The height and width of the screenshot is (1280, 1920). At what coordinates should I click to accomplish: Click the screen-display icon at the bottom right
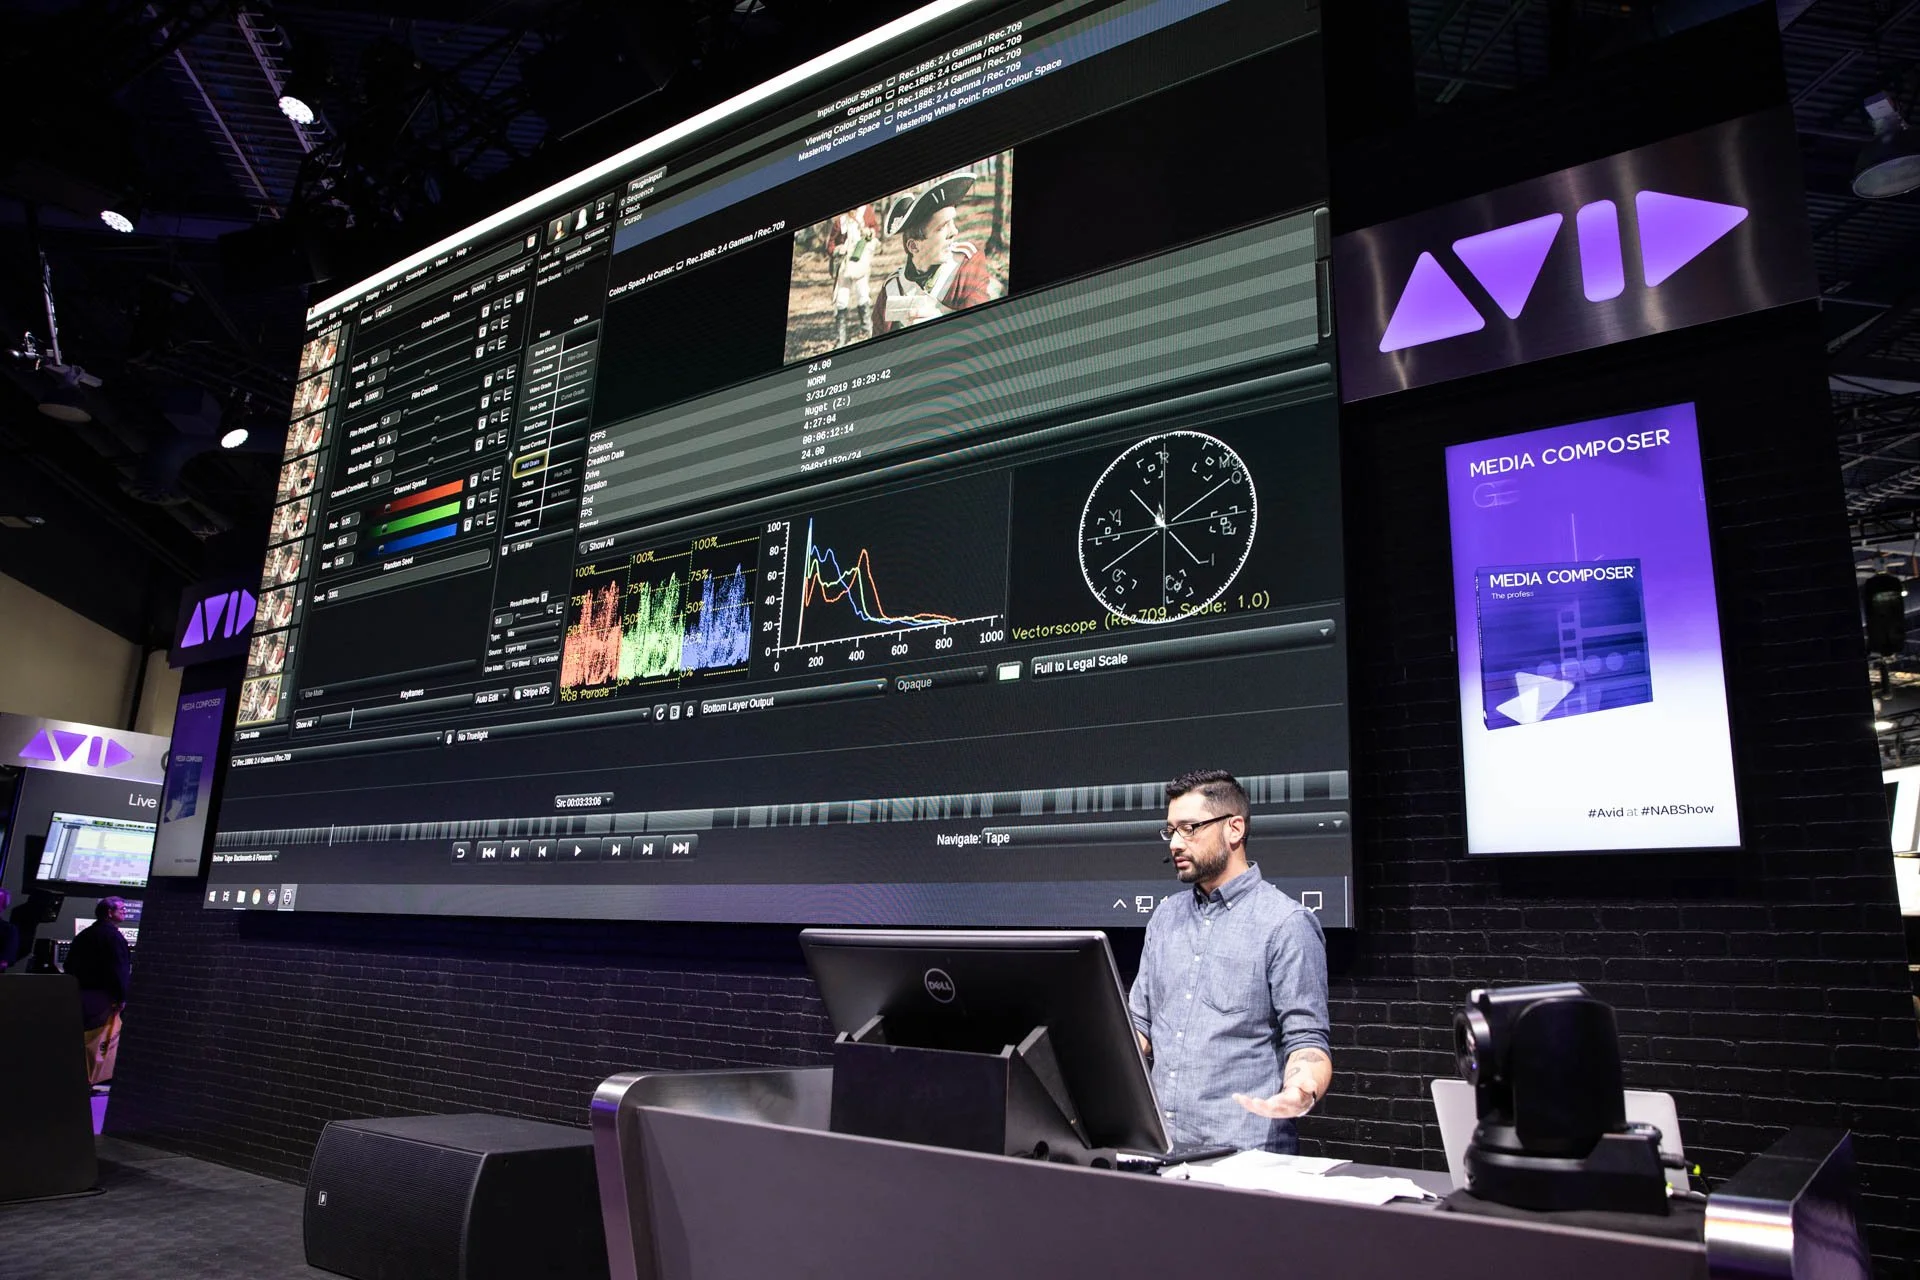1144,904
